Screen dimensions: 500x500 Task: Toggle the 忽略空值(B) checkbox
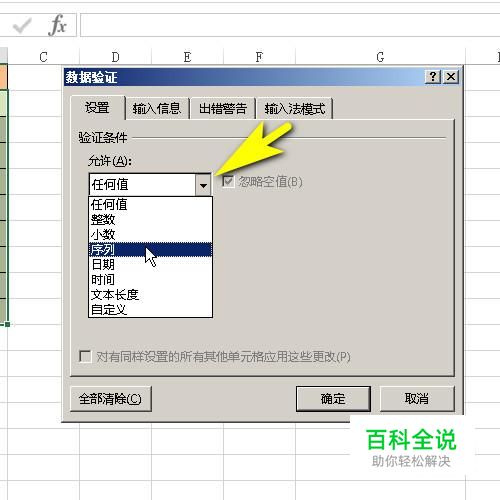click(228, 182)
